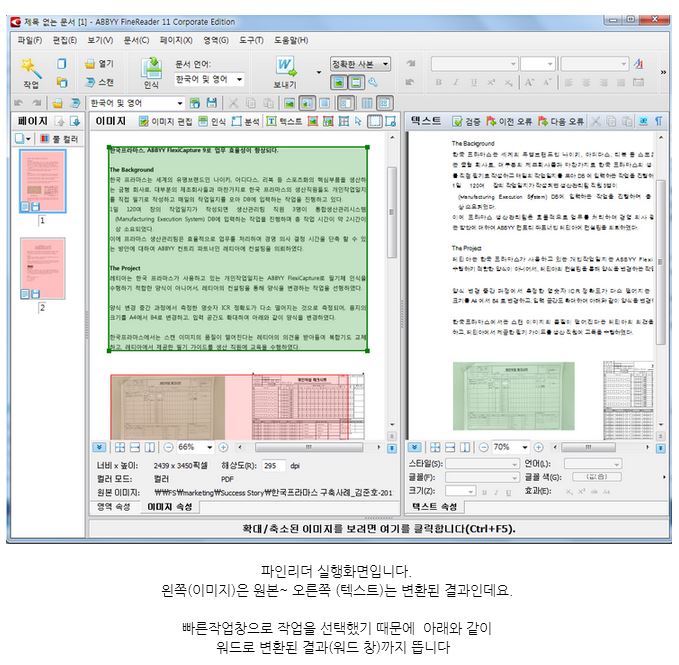Click the 인식 tool in image panel
Screen dimensions: 679x665
click(x=212, y=122)
